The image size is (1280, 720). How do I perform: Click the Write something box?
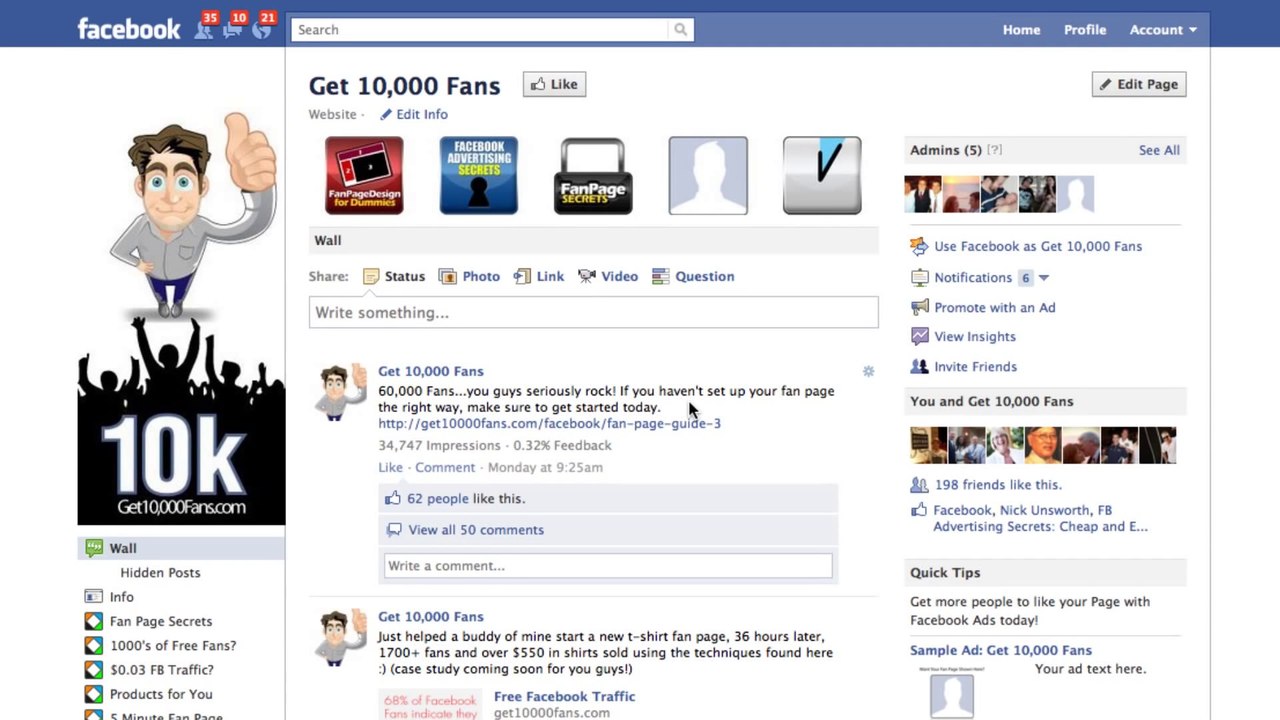tap(593, 312)
